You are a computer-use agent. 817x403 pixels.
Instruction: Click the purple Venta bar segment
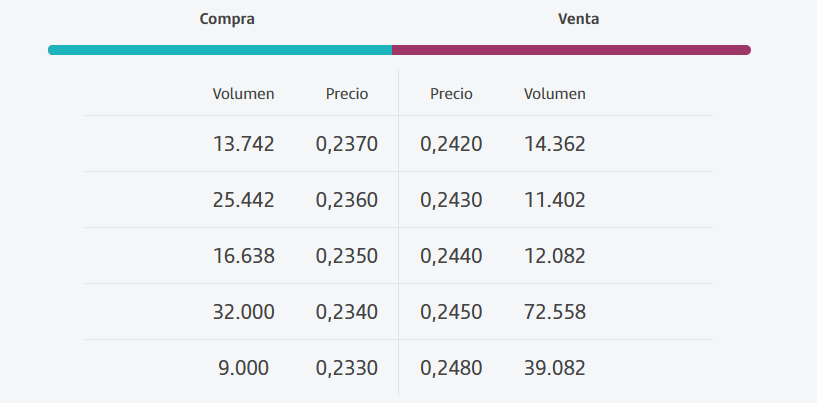570,50
